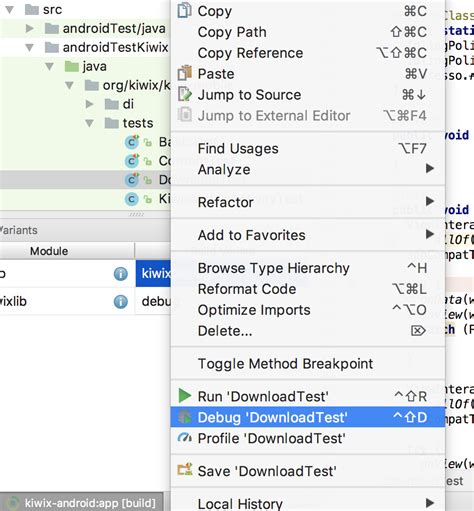This screenshot has width=474, height=511.
Task: Click the Jump to Source icon
Action: pyautogui.click(x=185, y=94)
